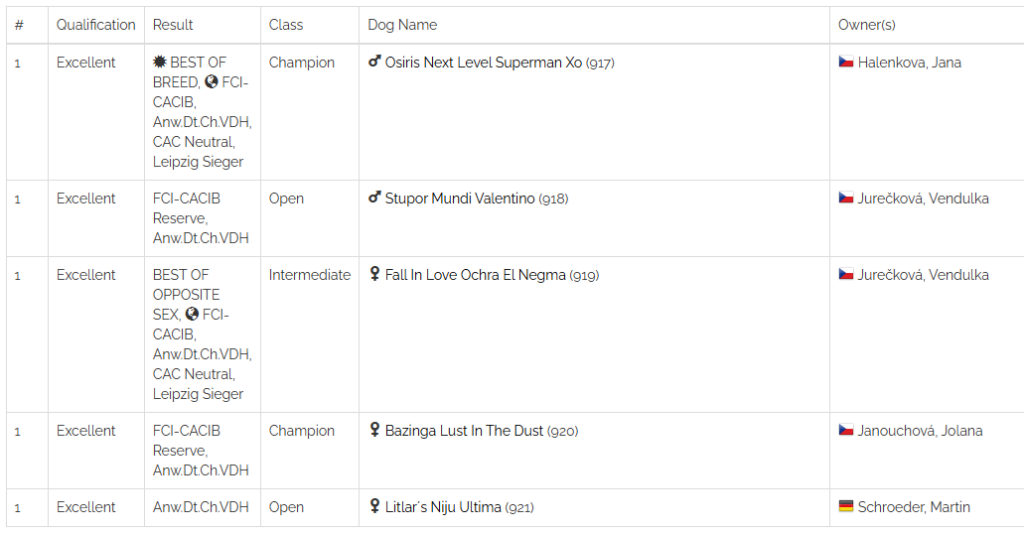Viewport: 1024px width, 533px height.
Task: Click the Czech flag next to Halenkova, Jana
Action: [846, 62]
